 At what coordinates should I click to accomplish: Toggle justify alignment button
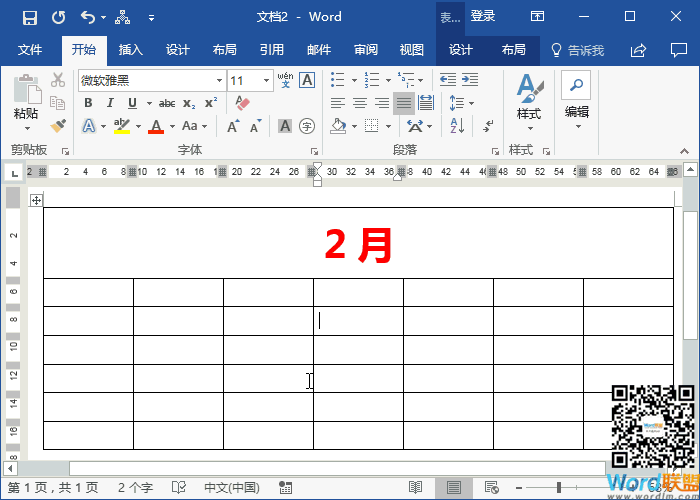404,104
